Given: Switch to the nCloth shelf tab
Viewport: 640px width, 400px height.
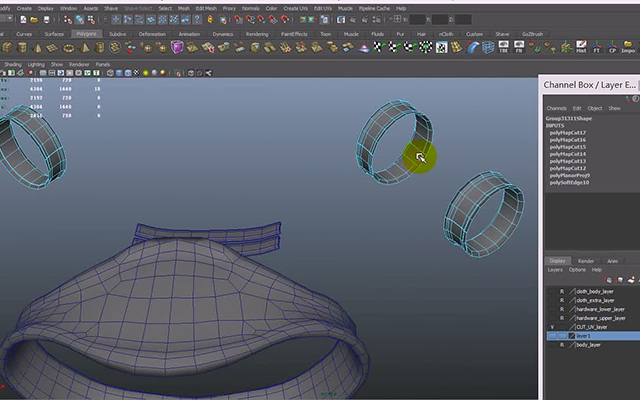Looking at the screenshot, I should point(446,34).
